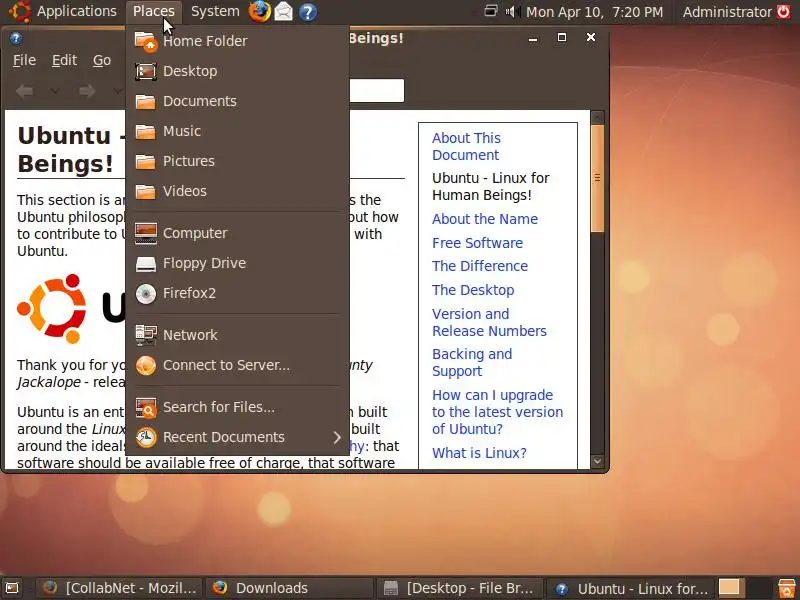Click the Administrator user name

(727, 12)
